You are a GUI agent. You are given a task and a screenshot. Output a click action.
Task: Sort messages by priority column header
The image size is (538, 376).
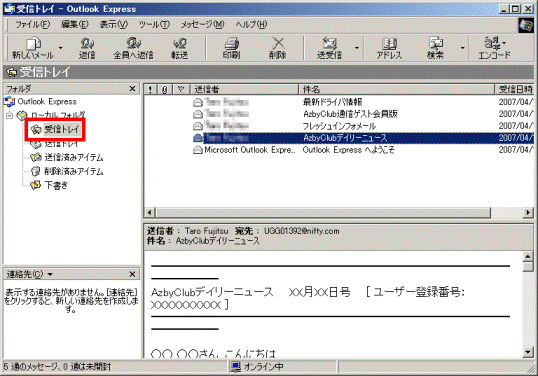[150, 90]
